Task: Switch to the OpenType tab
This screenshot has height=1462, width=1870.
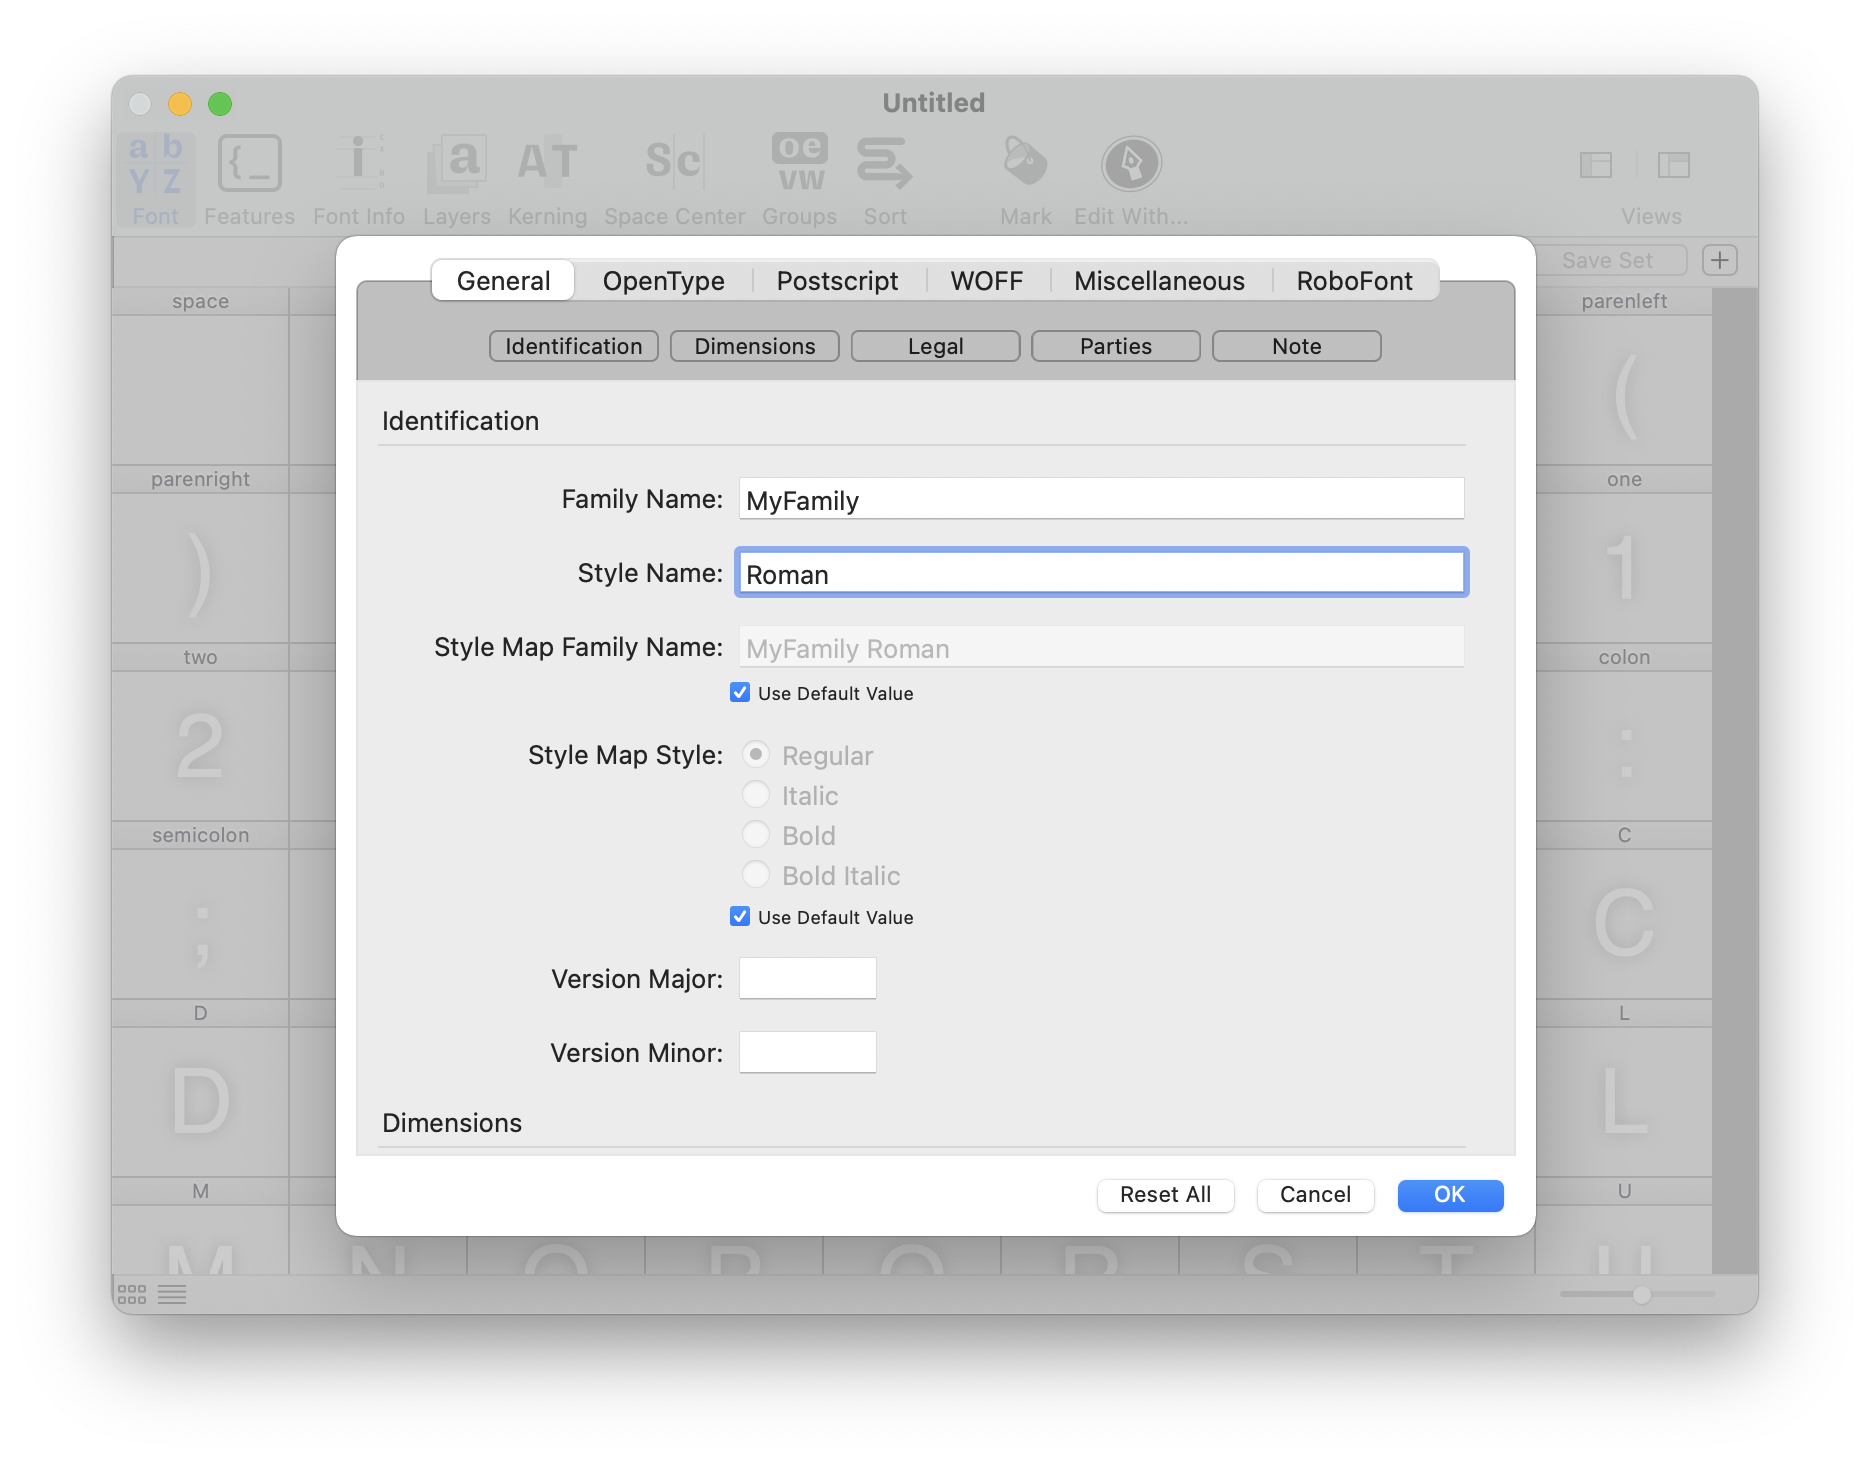Action: click(663, 281)
